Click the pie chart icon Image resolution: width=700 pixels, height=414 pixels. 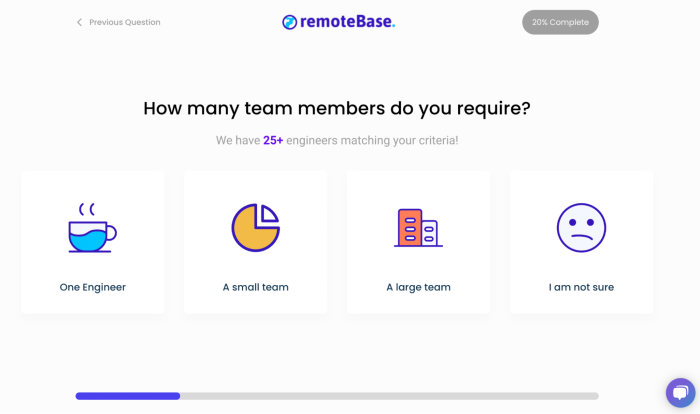point(255,228)
